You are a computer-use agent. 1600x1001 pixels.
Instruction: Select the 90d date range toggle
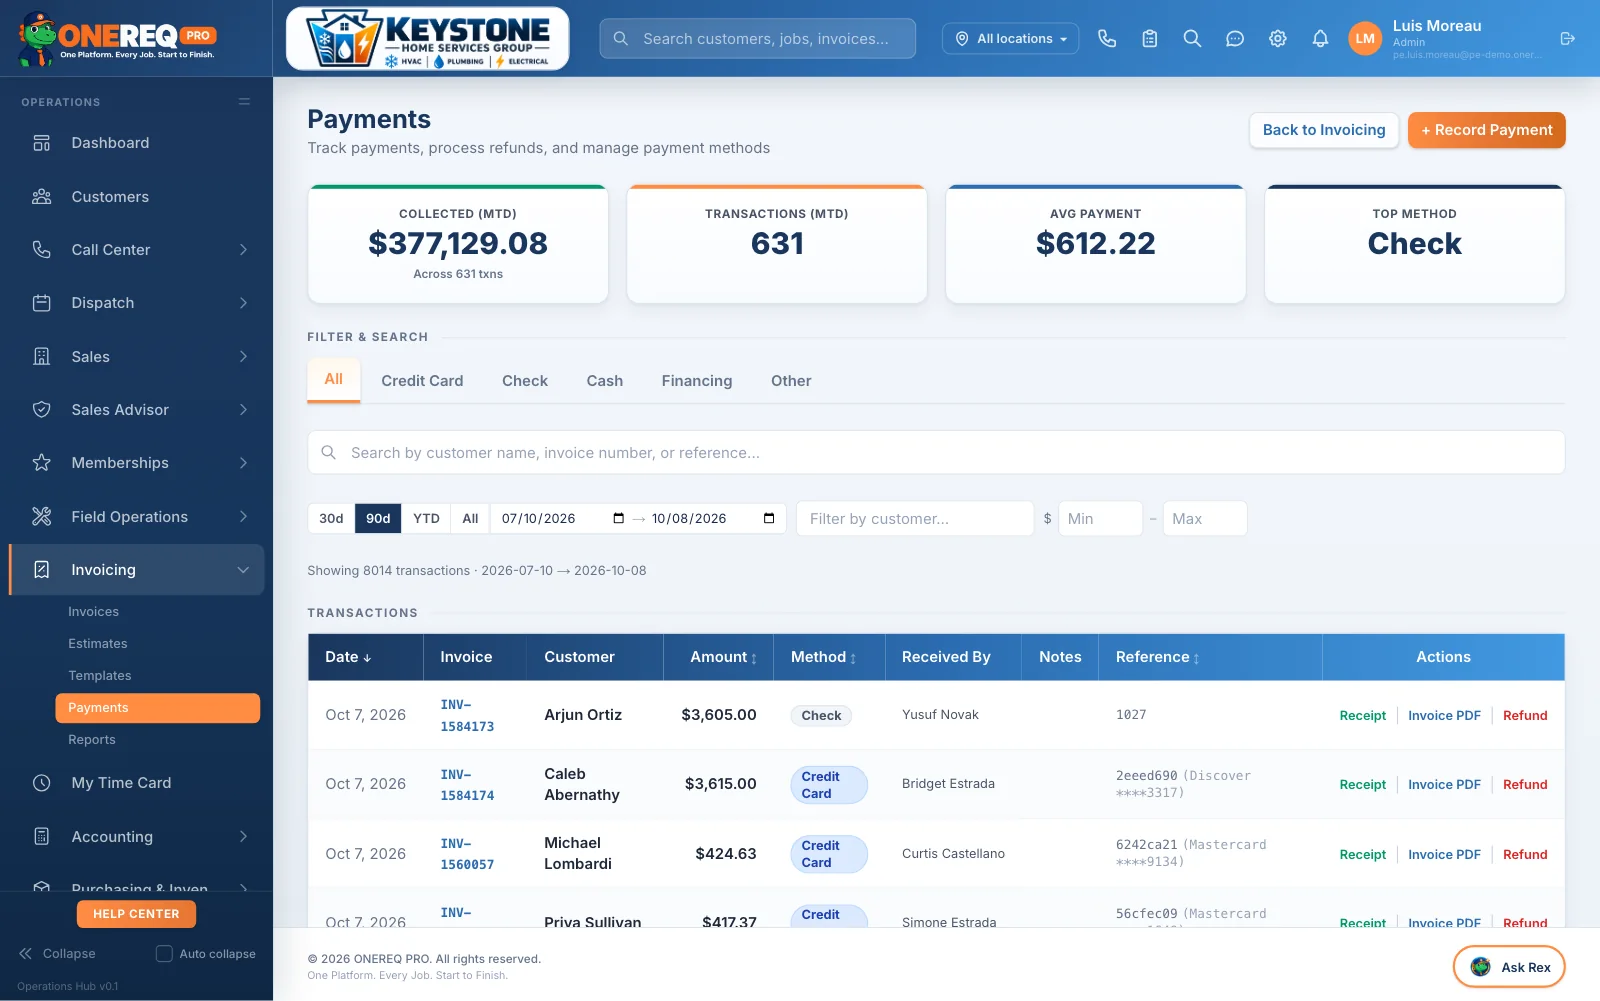(x=378, y=518)
